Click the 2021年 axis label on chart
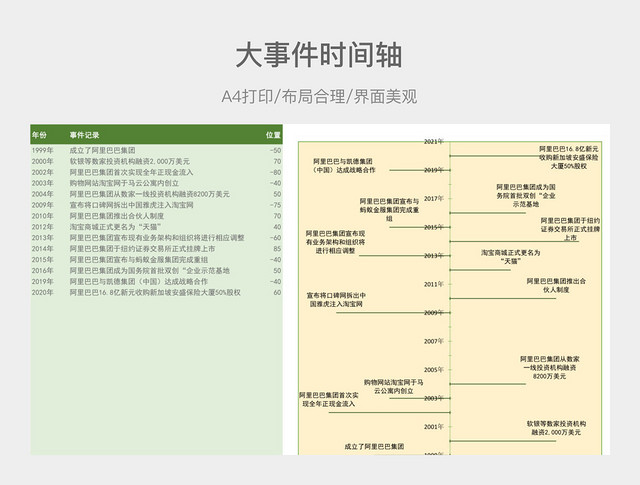This screenshot has width=640, height=485. (433, 142)
